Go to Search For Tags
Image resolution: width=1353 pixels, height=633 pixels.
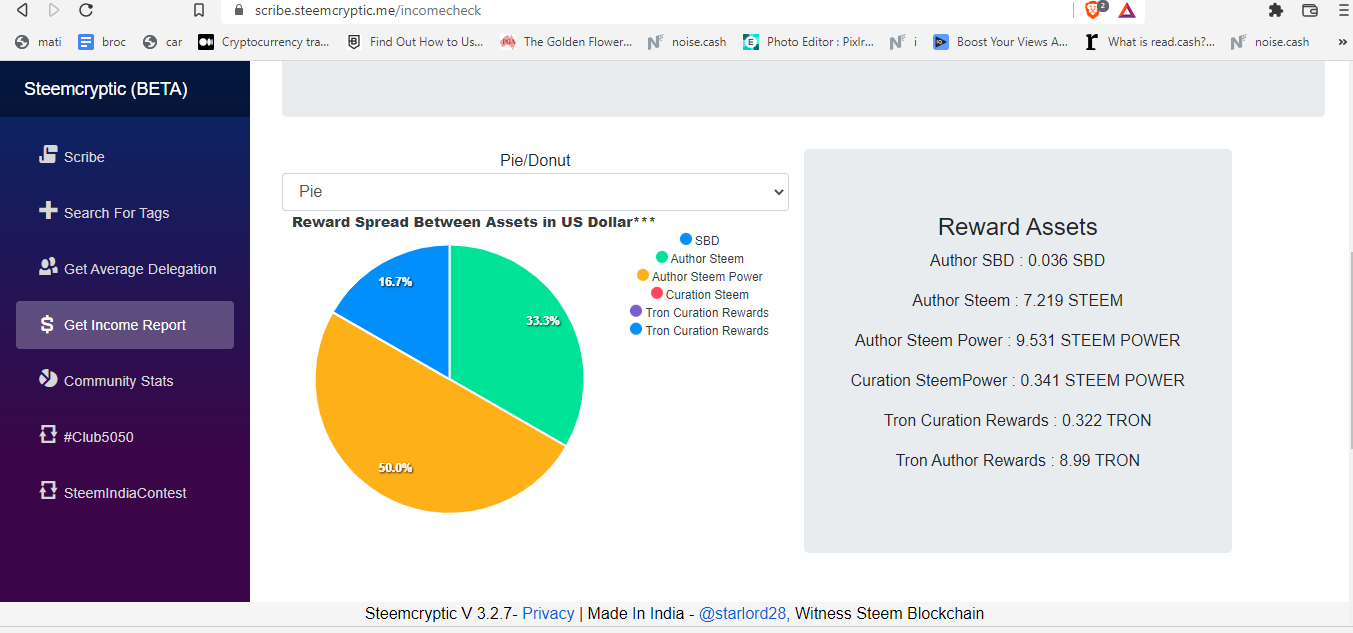(x=125, y=212)
